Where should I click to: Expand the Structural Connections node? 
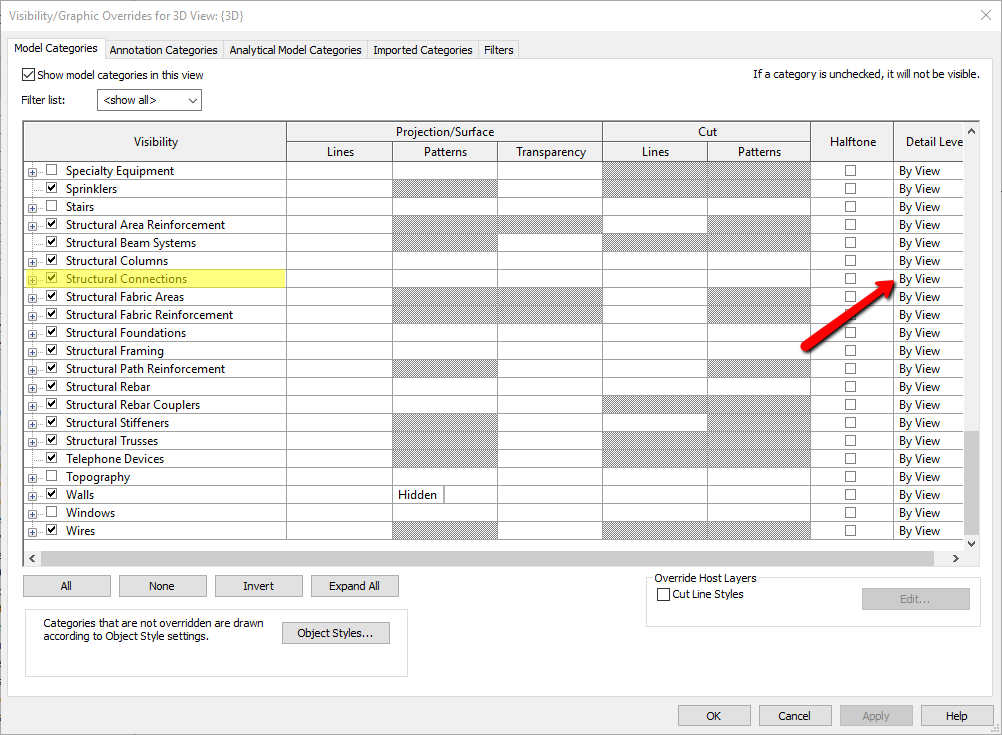32,280
